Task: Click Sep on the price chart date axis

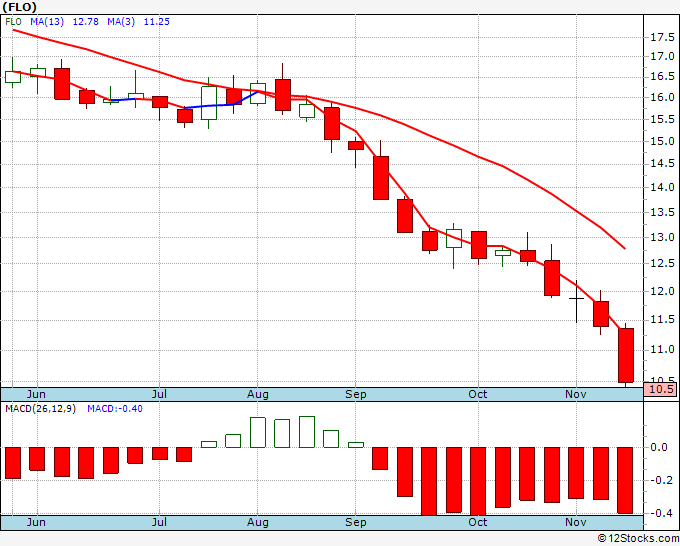Action: pos(356,394)
